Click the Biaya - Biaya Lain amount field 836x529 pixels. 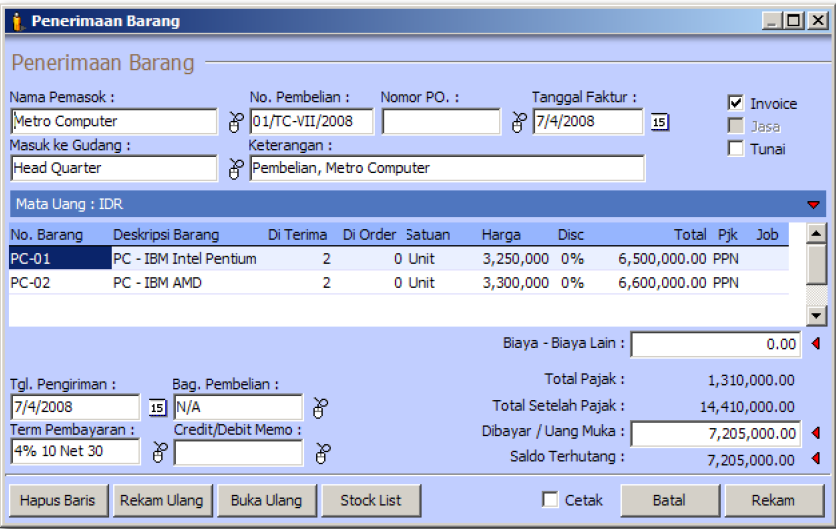pyautogui.click(x=716, y=344)
